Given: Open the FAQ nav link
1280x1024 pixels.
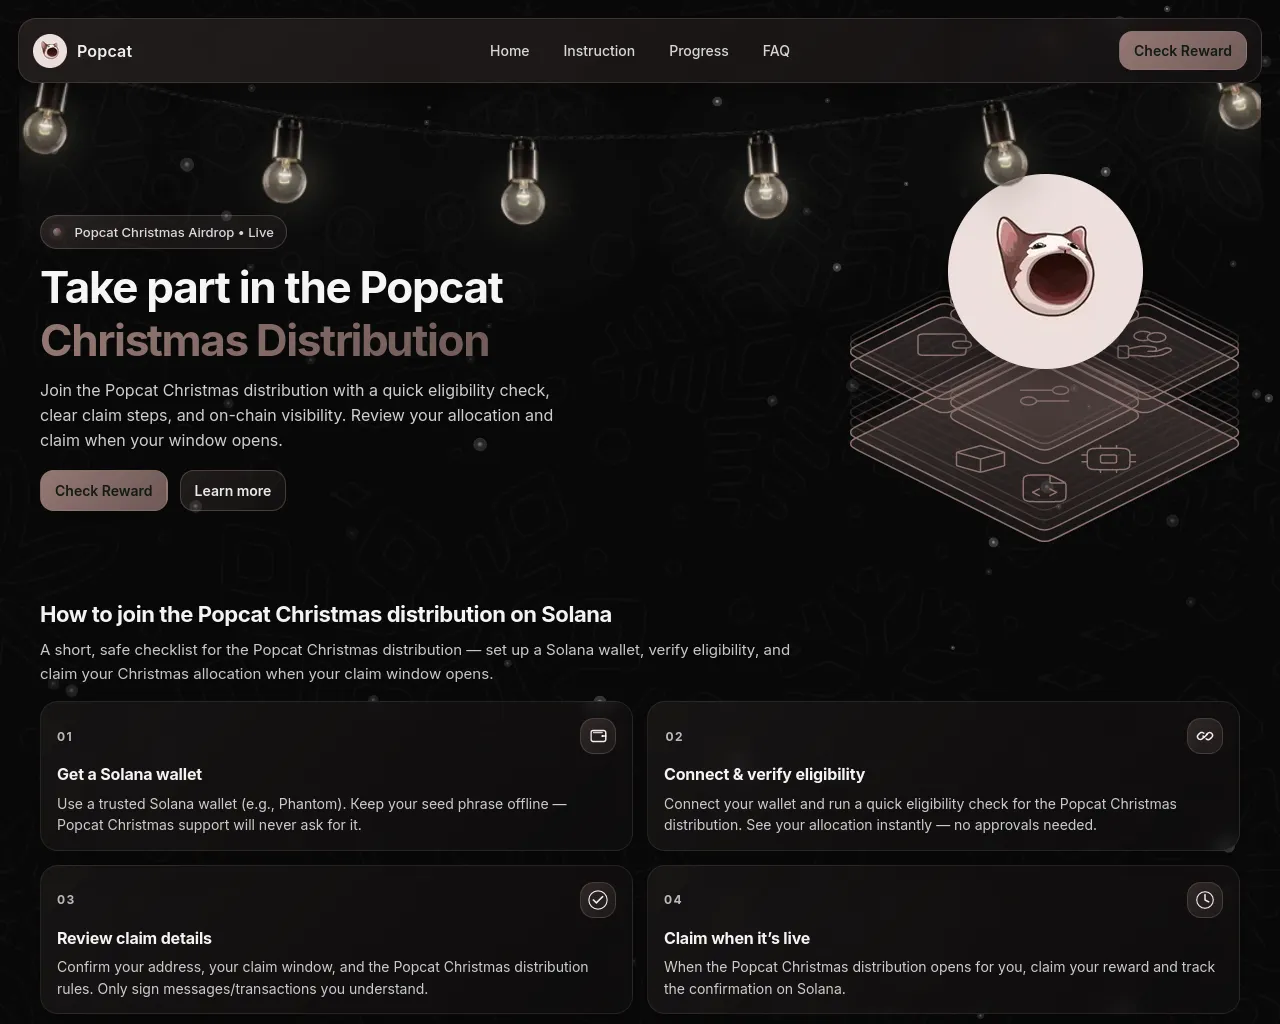Looking at the screenshot, I should [x=776, y=51].
